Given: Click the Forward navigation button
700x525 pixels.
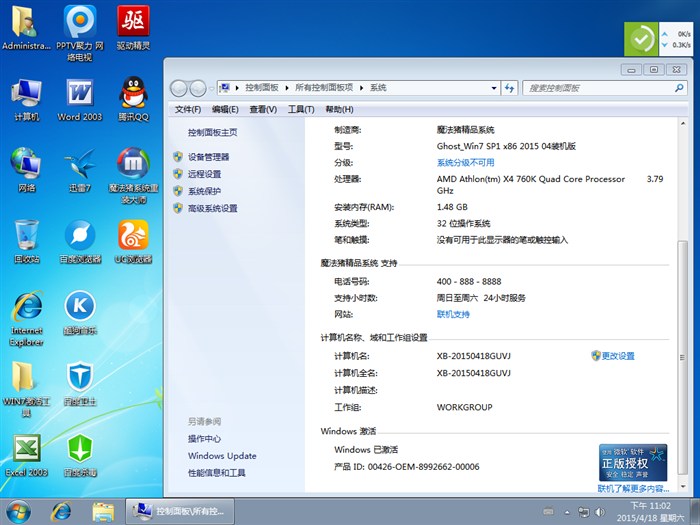Looking at the screenshot, I should click(x=198, y=88).
